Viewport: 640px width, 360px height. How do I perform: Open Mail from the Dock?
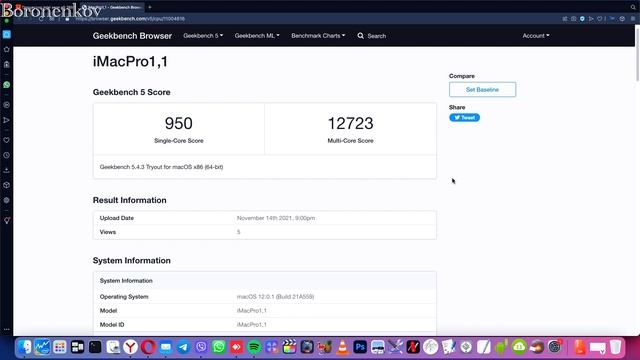pyautogui.click(x=166, y=347)
